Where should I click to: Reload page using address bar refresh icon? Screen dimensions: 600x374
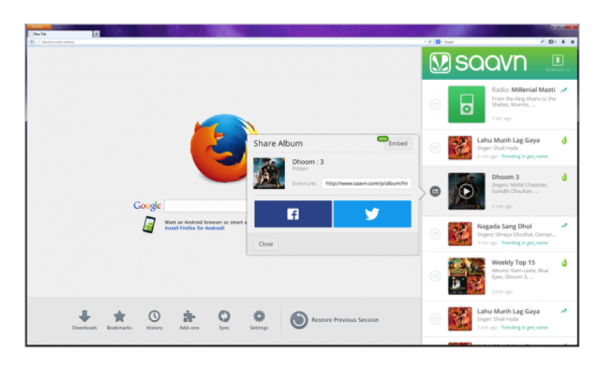[430, 42]
